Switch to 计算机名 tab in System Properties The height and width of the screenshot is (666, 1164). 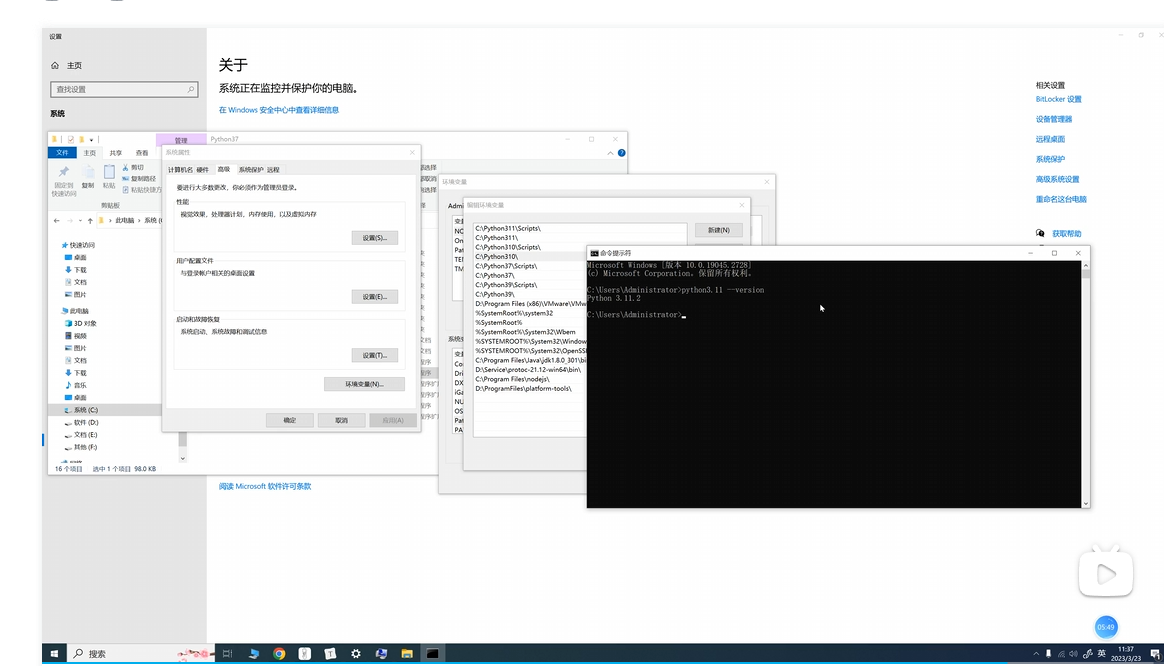coord(180,170)
